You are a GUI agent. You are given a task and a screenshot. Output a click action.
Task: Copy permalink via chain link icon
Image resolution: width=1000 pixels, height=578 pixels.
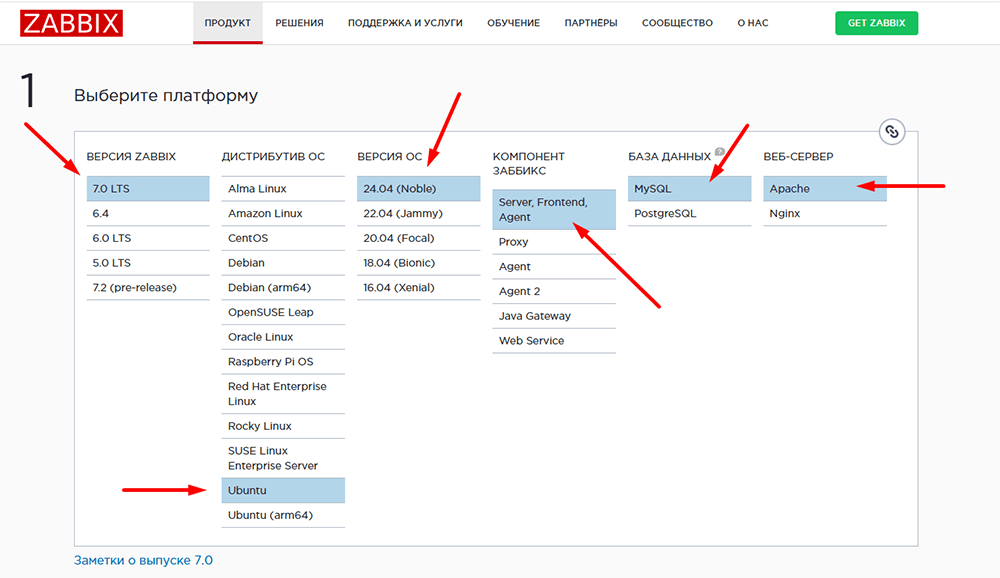click(x=892, y=132)
